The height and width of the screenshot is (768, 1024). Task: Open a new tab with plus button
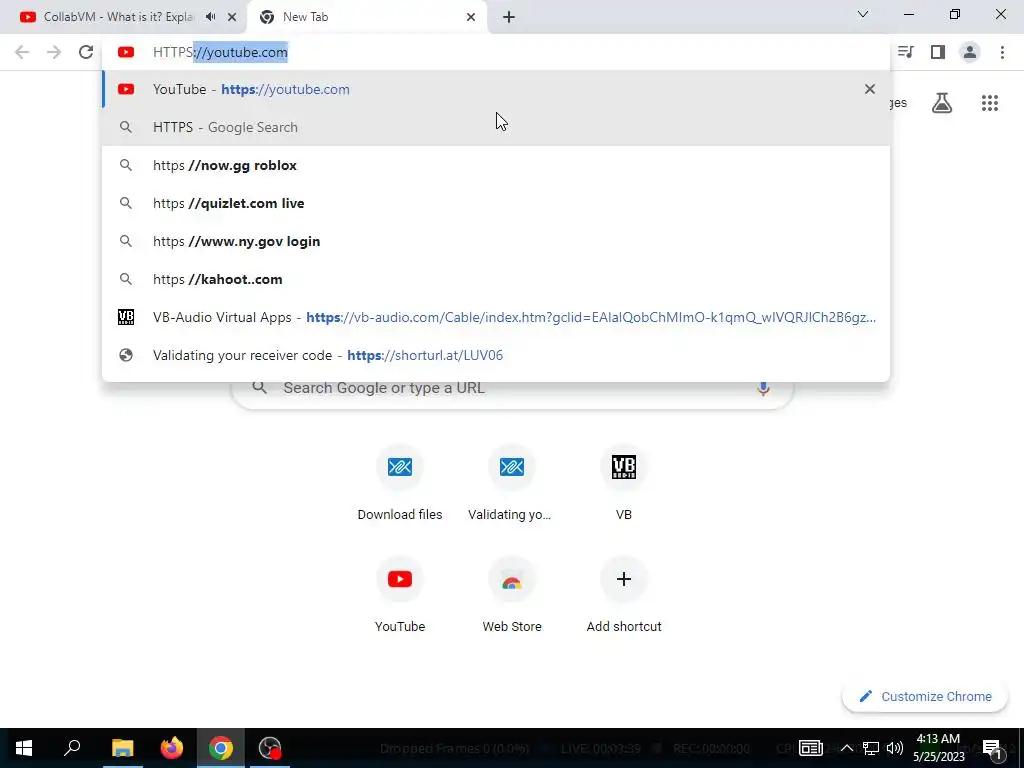(509, 17)
